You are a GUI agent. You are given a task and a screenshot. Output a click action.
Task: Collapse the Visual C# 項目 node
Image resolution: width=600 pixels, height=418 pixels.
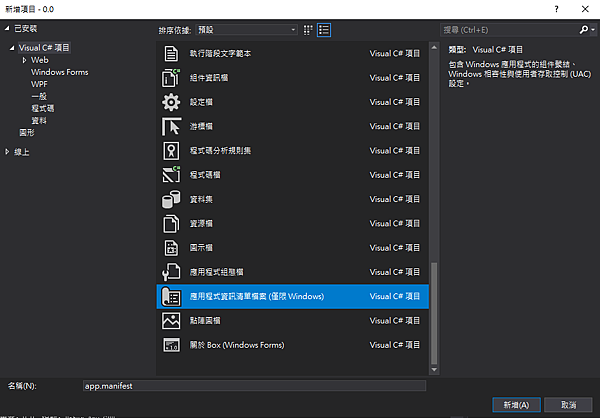coord(12,48)
